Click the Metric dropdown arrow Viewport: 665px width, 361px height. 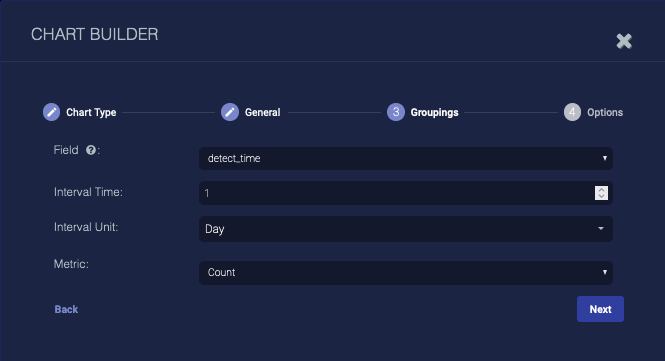[605, 272]
